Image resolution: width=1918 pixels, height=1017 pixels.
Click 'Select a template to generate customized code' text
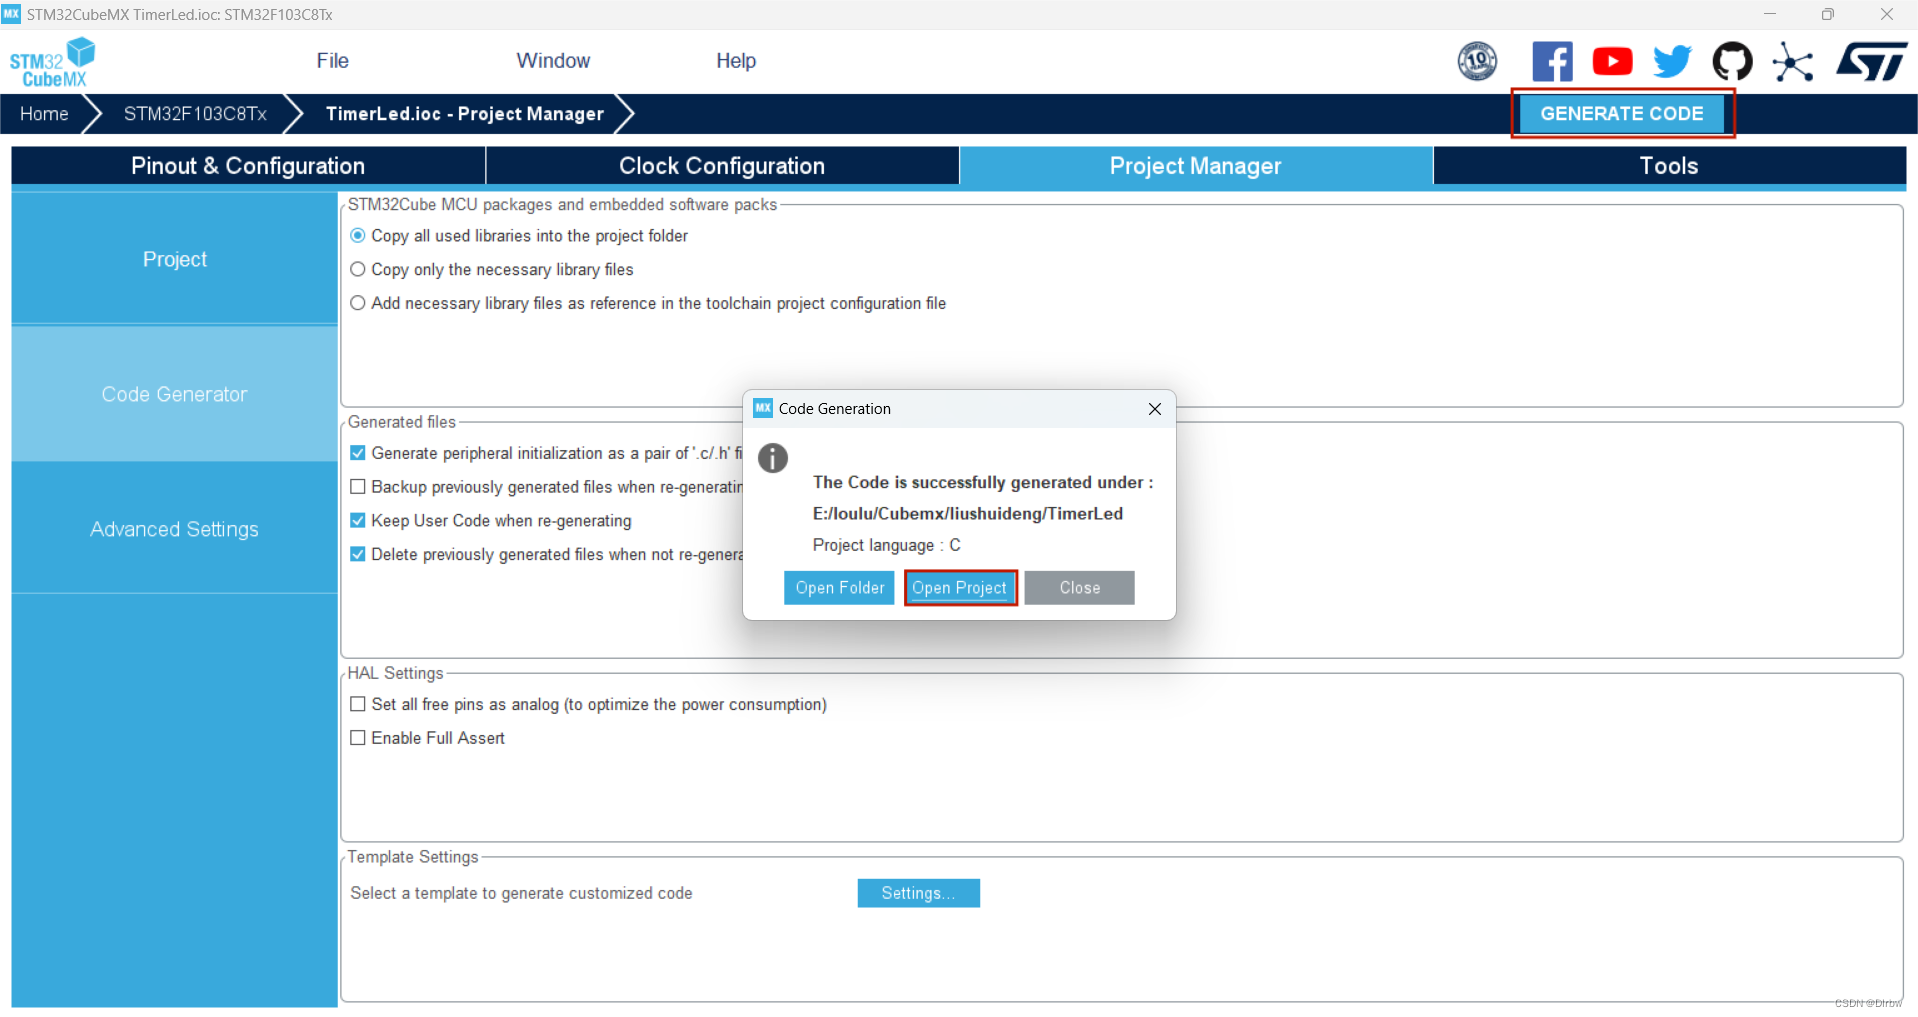coord(521,893)
